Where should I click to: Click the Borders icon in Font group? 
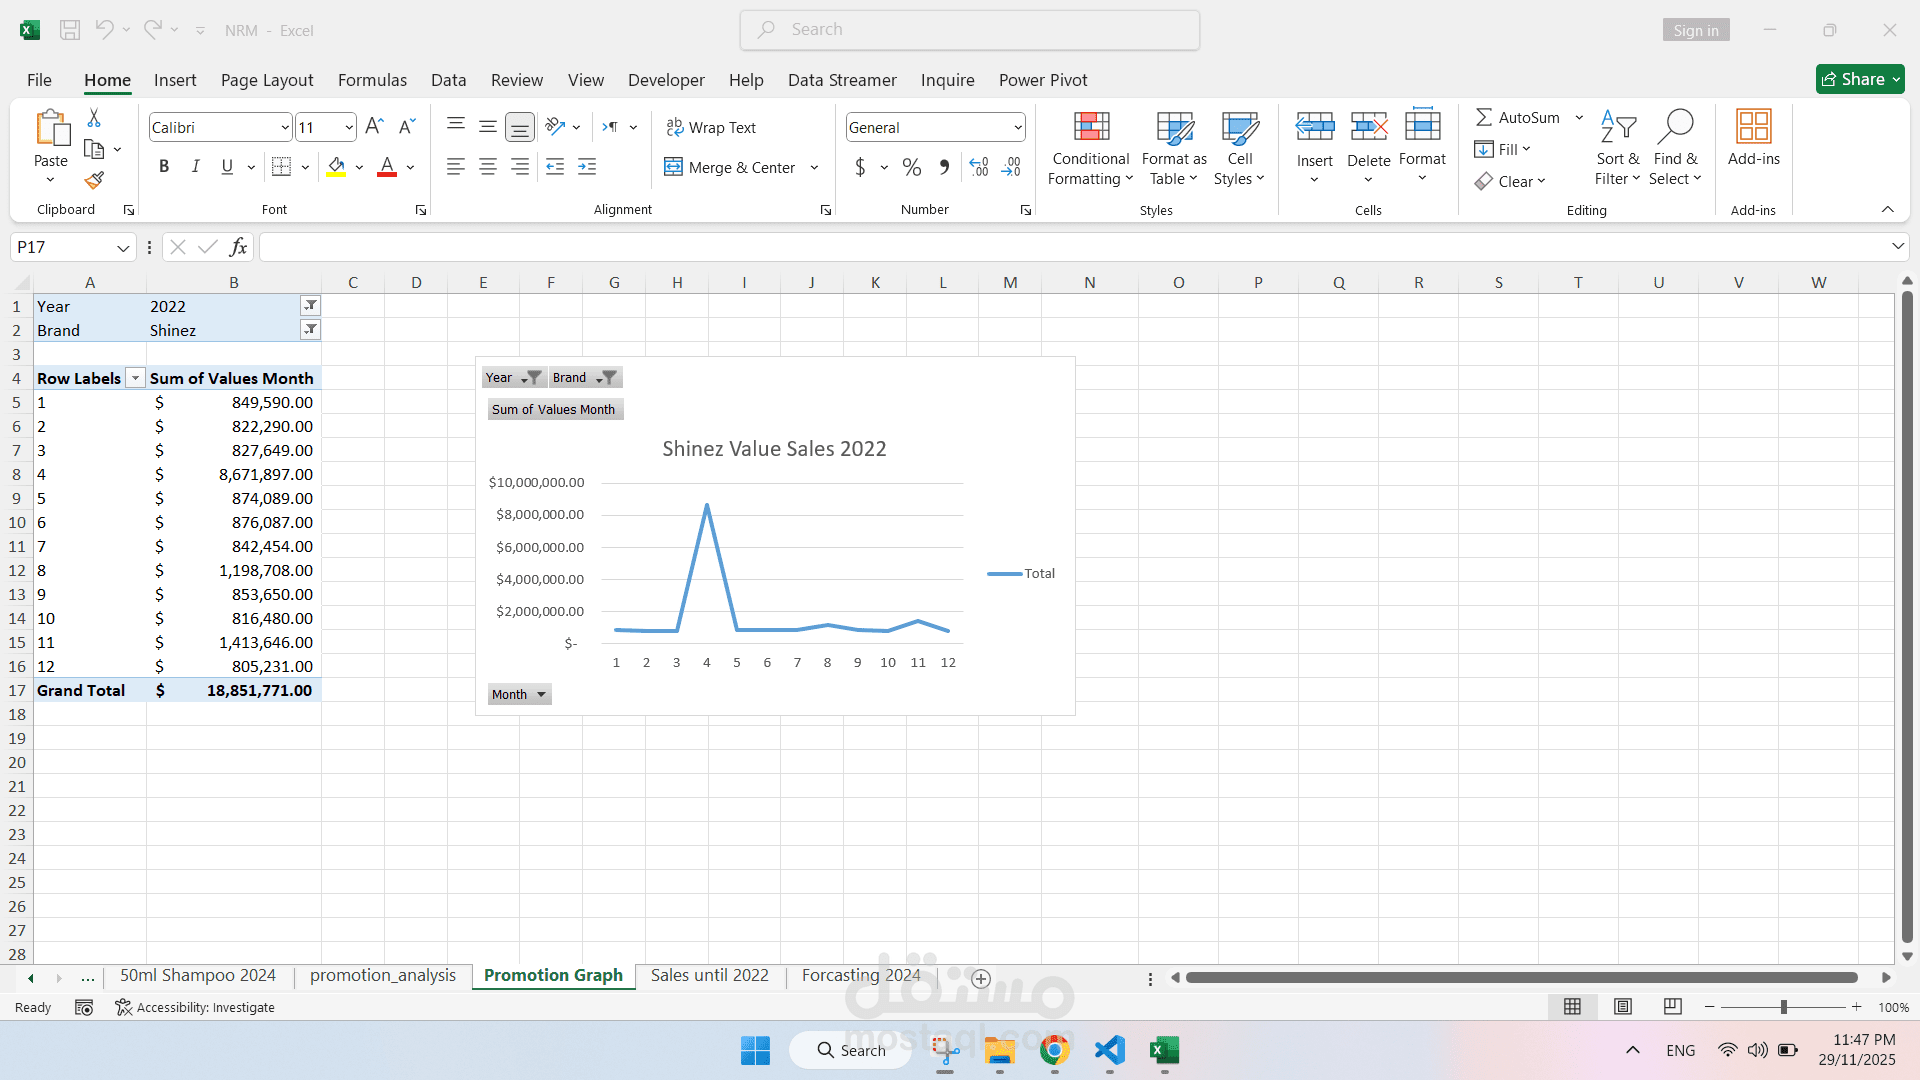pyautogui.click(x=282, y=167)
